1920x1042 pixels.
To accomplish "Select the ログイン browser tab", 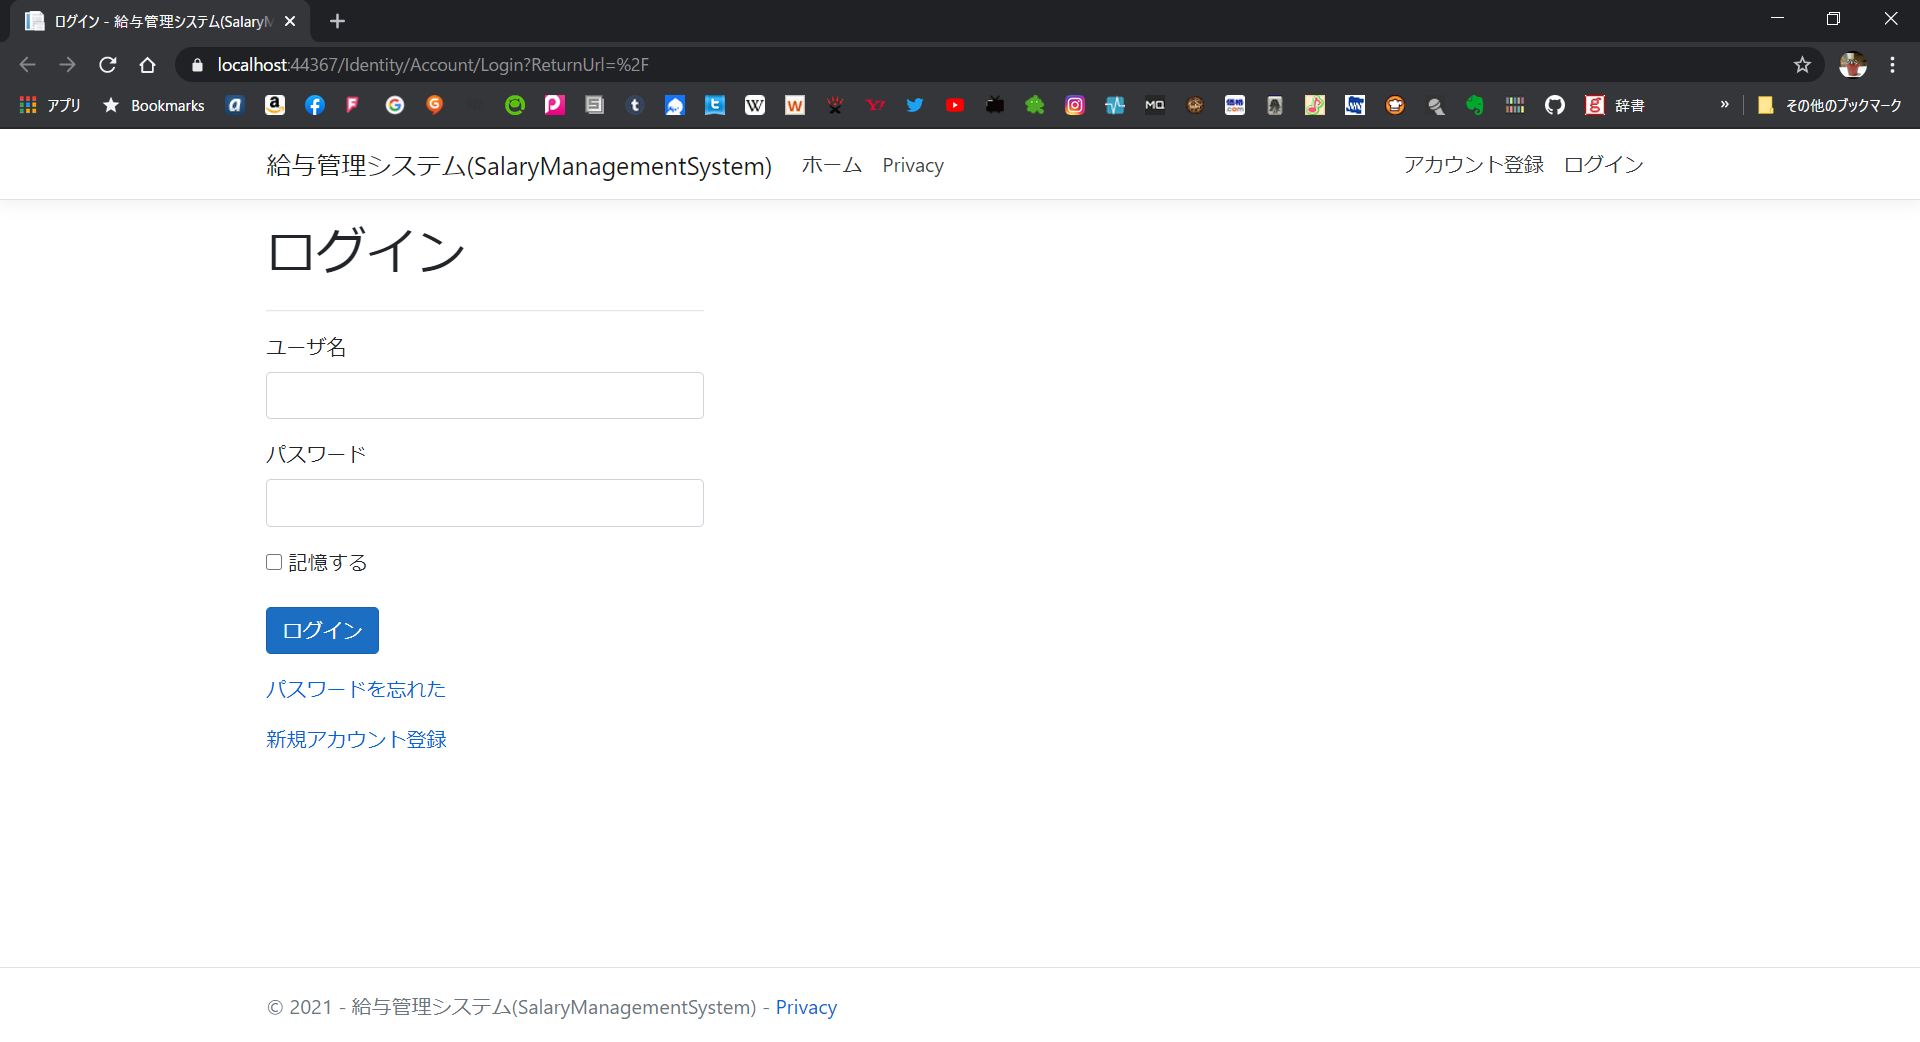I will point(160,21).
